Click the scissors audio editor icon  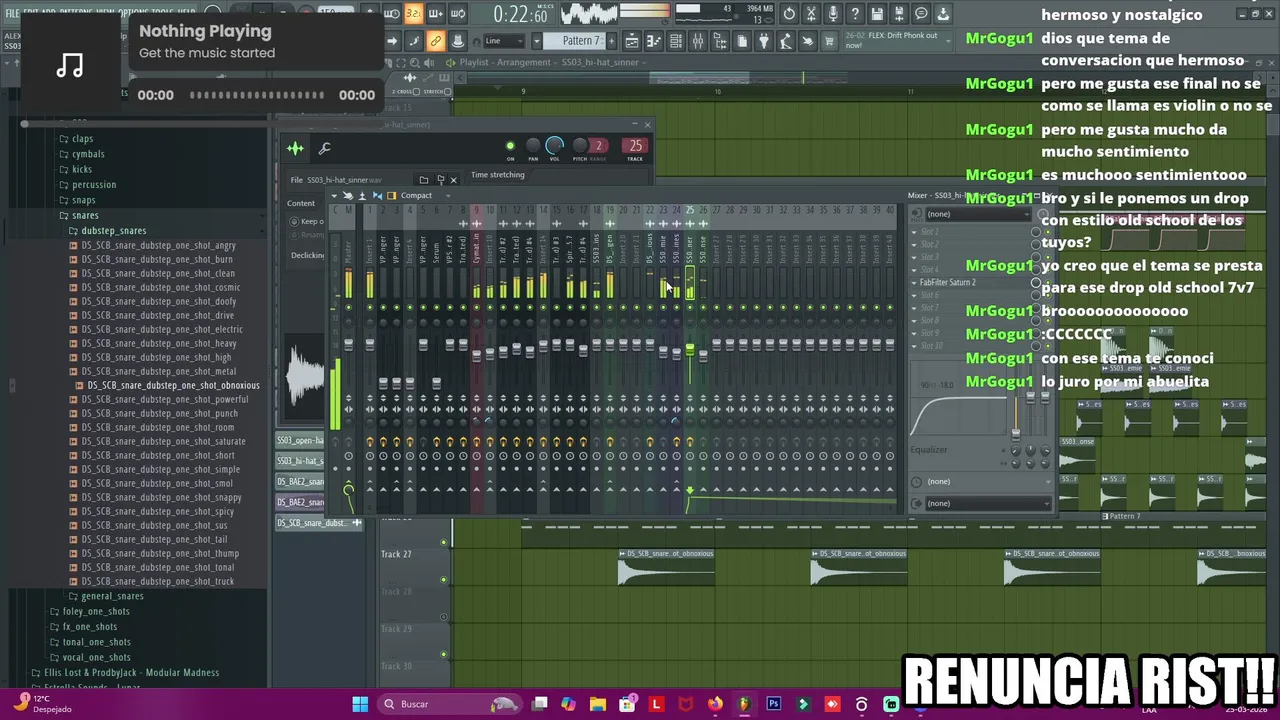[810, 14]
